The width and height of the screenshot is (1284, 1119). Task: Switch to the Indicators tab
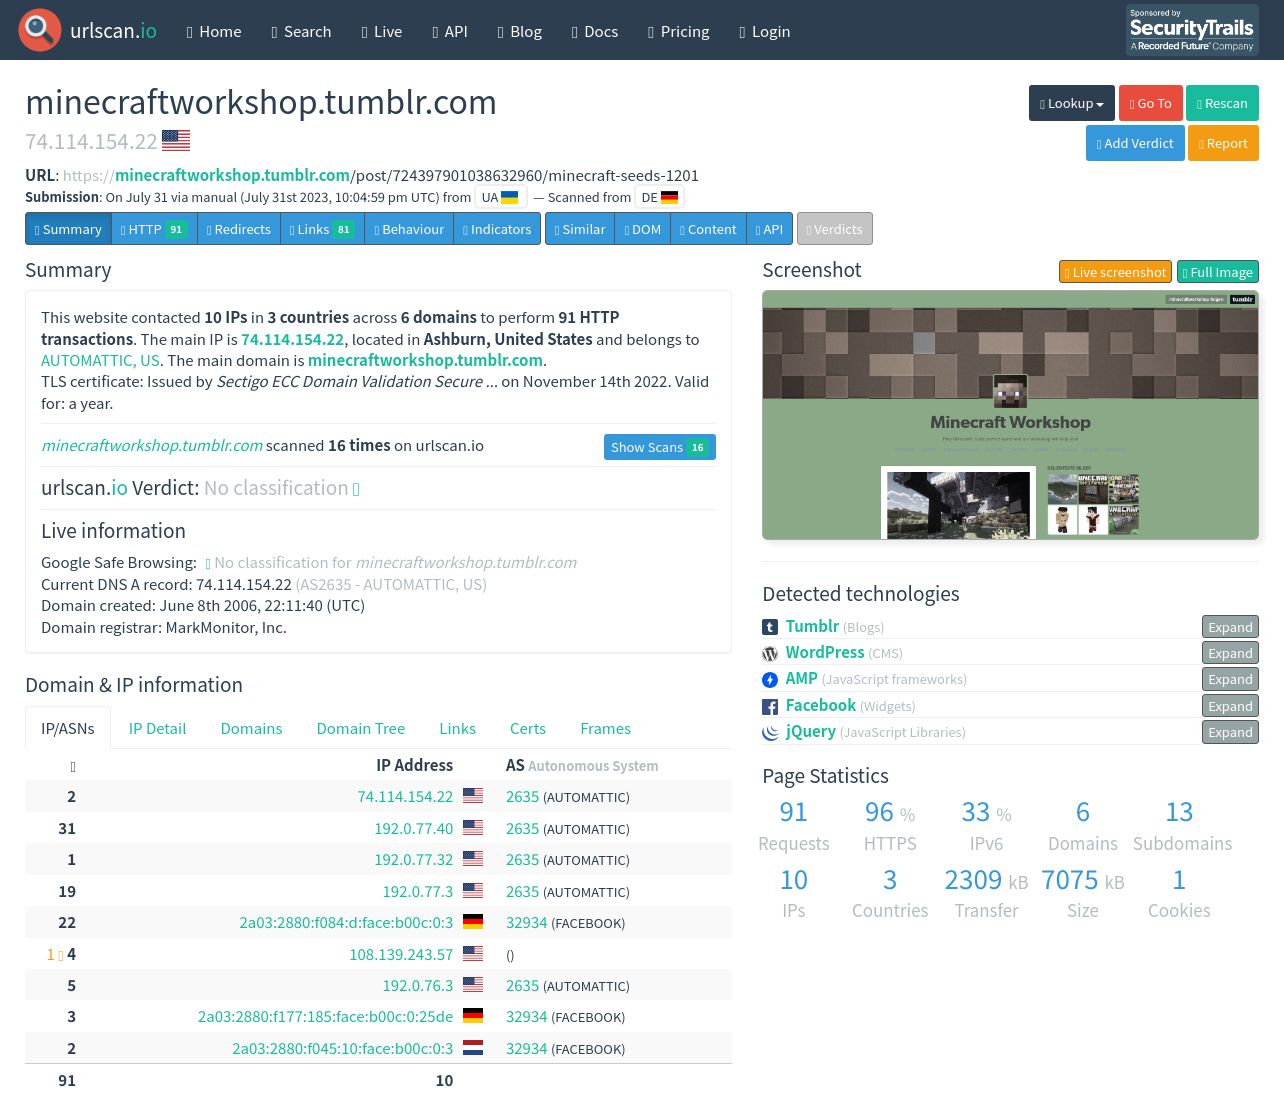[x=497, y=229]
